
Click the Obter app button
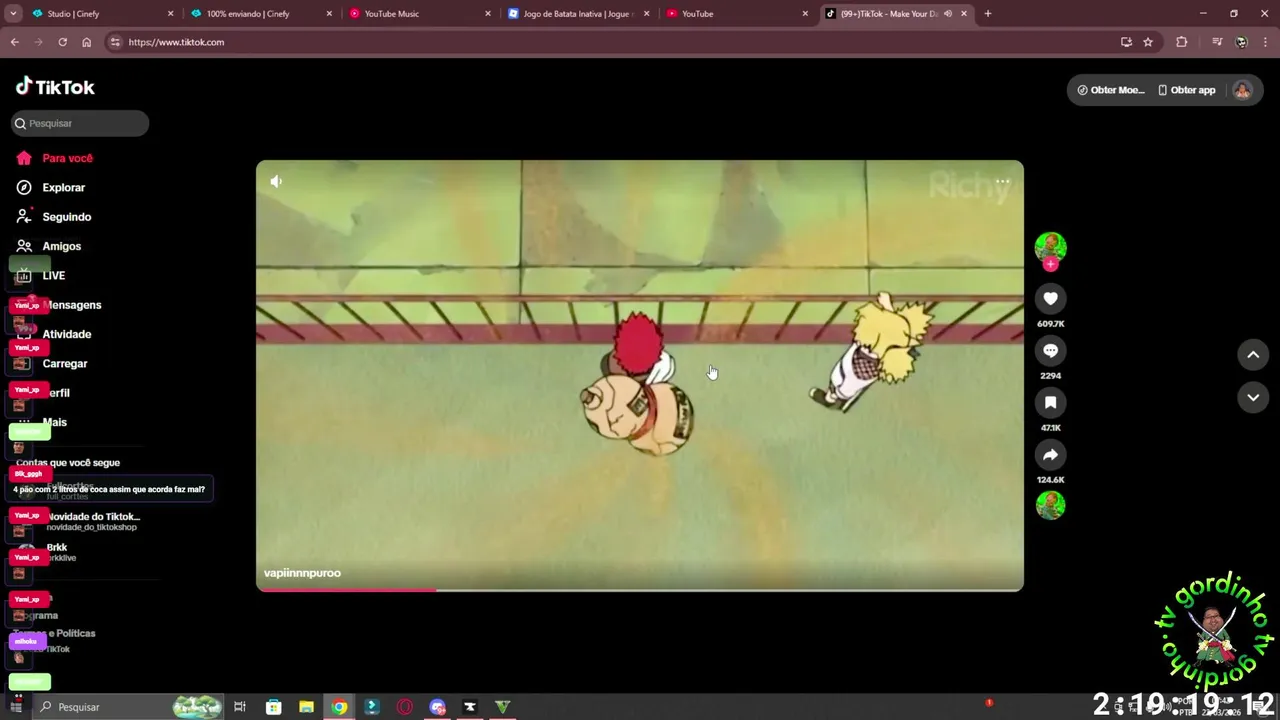(x=1187, y=90)
